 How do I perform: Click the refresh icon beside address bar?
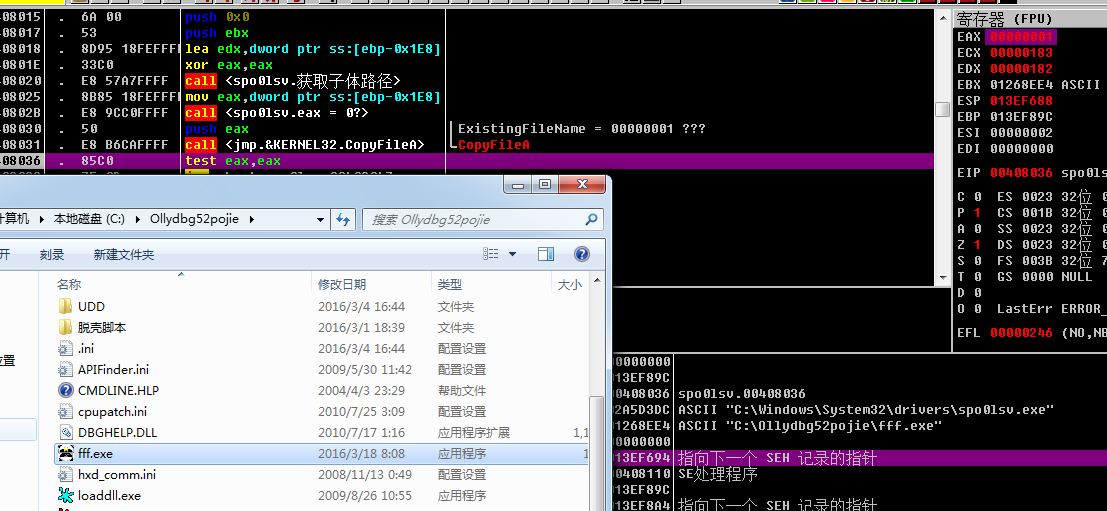point(343,219)
